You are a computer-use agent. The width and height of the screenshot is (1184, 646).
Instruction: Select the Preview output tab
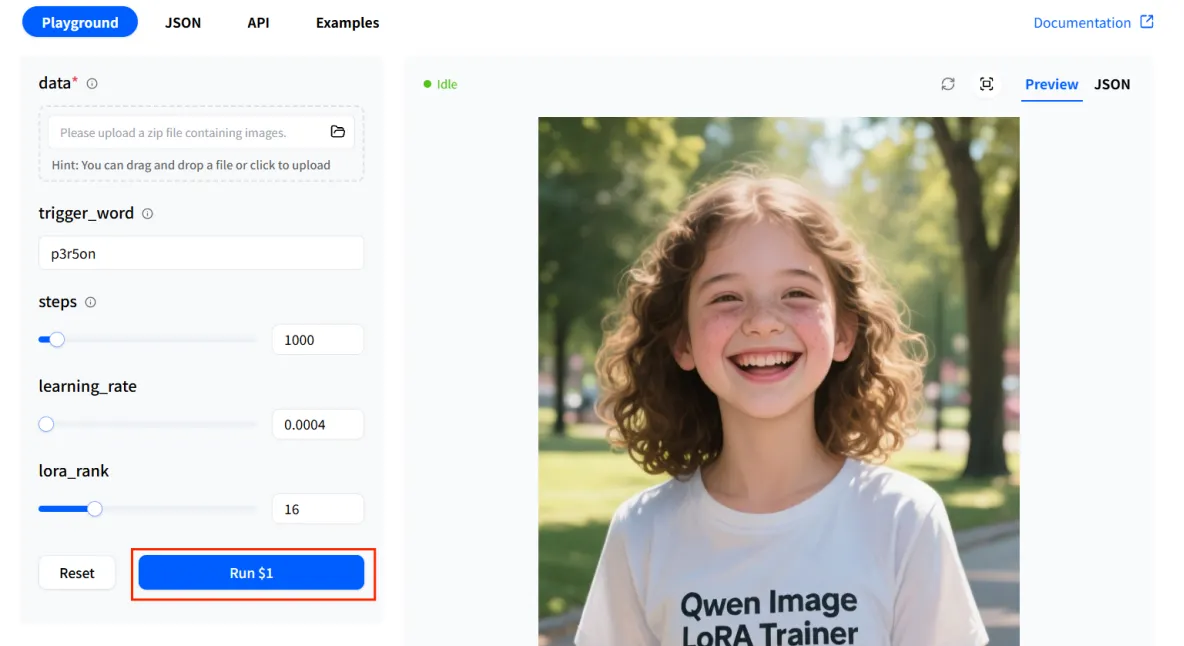click(x=1051, y=84)
